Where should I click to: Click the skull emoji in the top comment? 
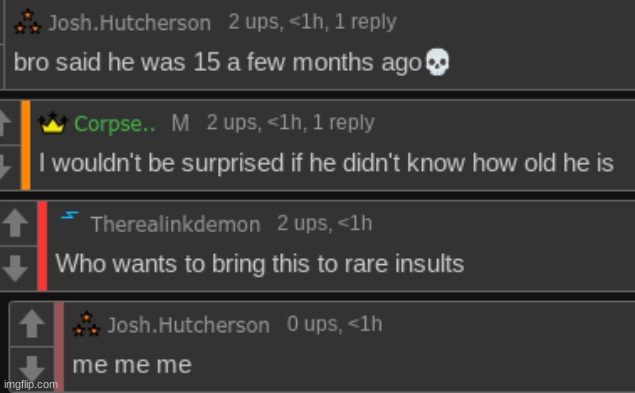click(437, 62)
